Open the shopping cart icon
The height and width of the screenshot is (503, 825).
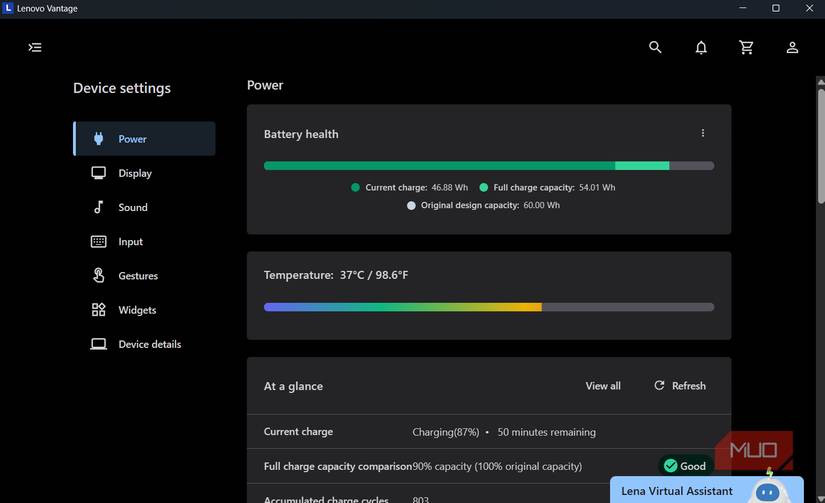pos(746,47)
